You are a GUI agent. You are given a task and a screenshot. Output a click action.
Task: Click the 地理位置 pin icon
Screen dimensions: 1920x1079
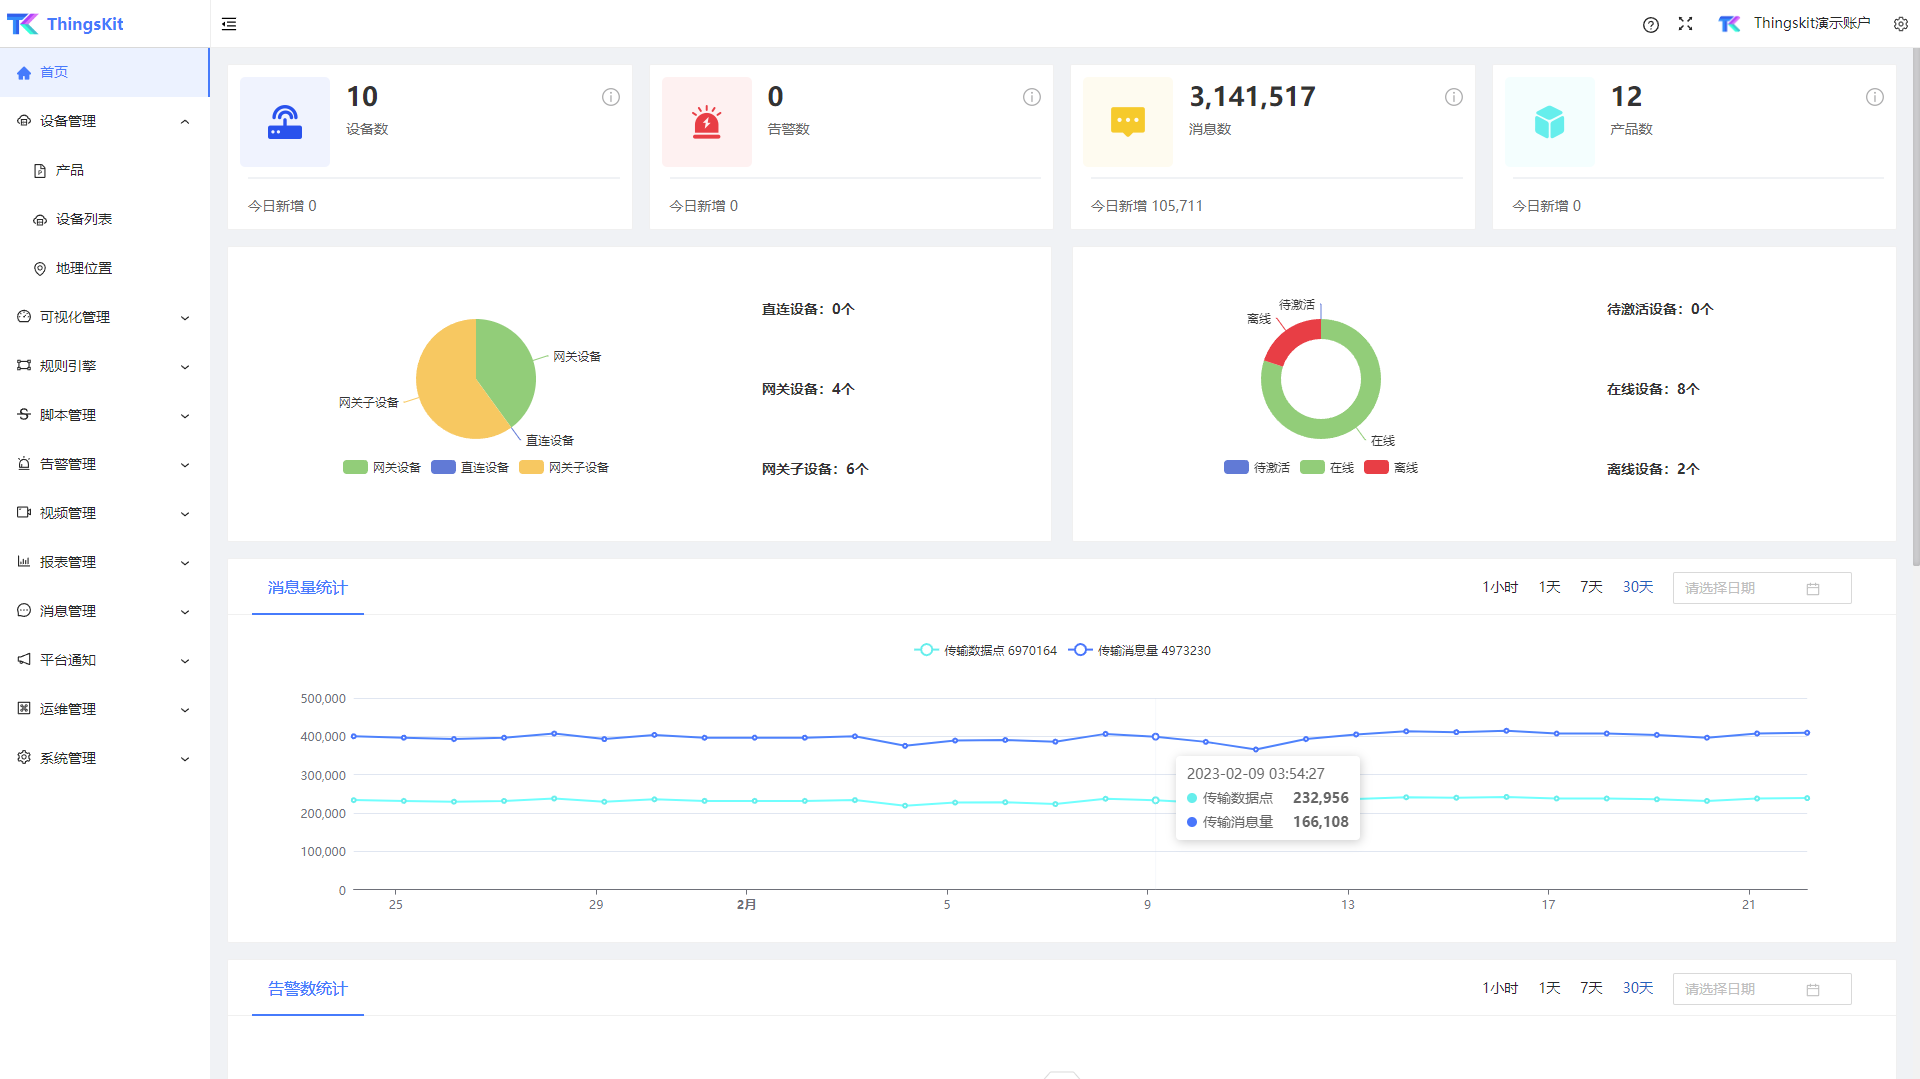pyautogui.click(x=40, y=269)
